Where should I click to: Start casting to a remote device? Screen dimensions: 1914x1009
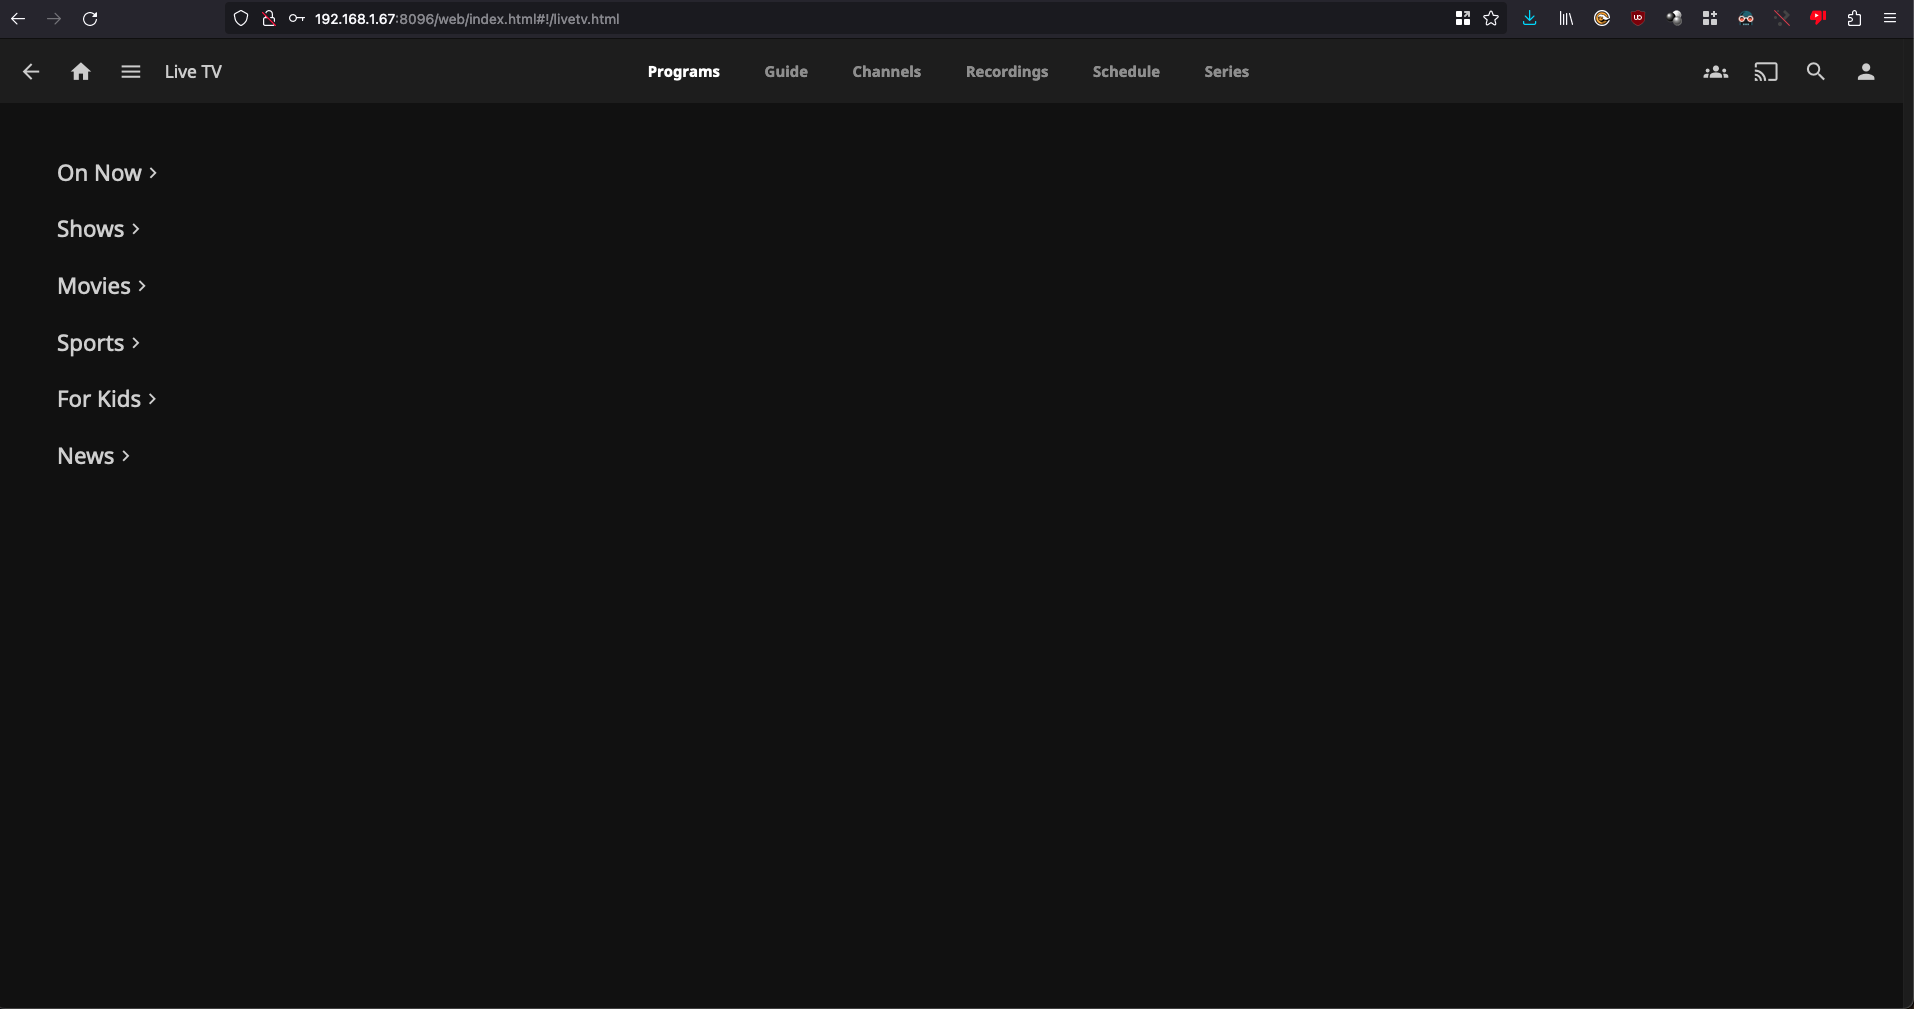1766,72
